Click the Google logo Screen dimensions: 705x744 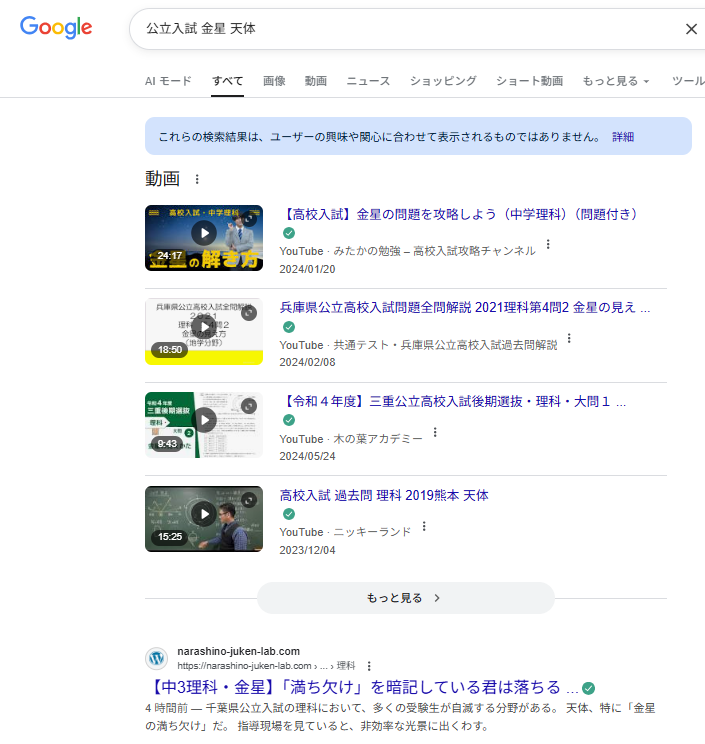[56, 28]
